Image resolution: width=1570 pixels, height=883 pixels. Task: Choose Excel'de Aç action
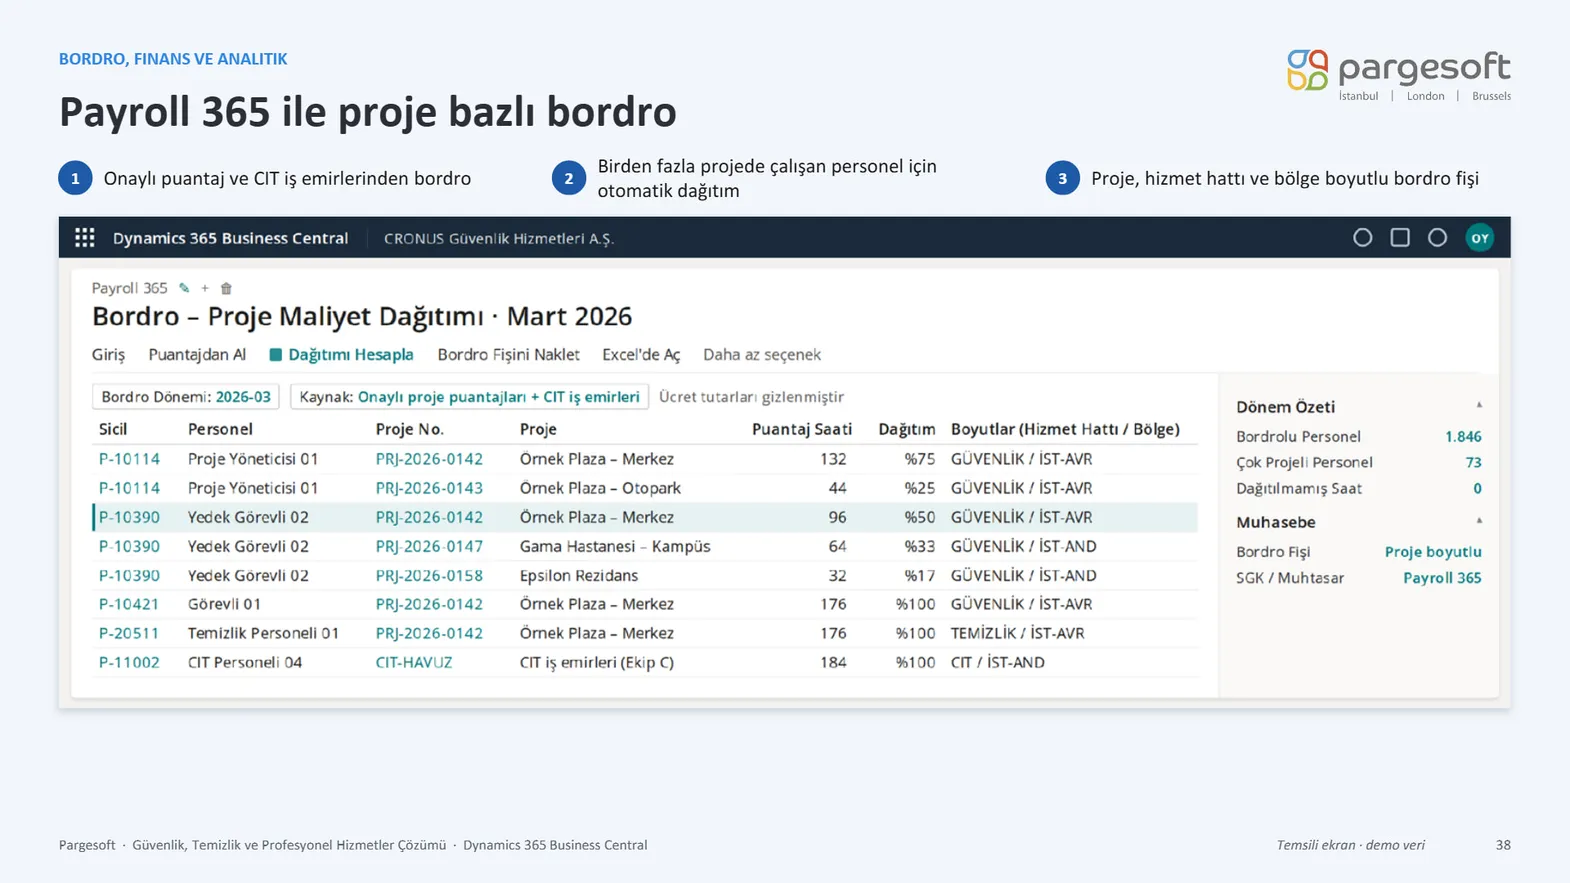point(641,355)
